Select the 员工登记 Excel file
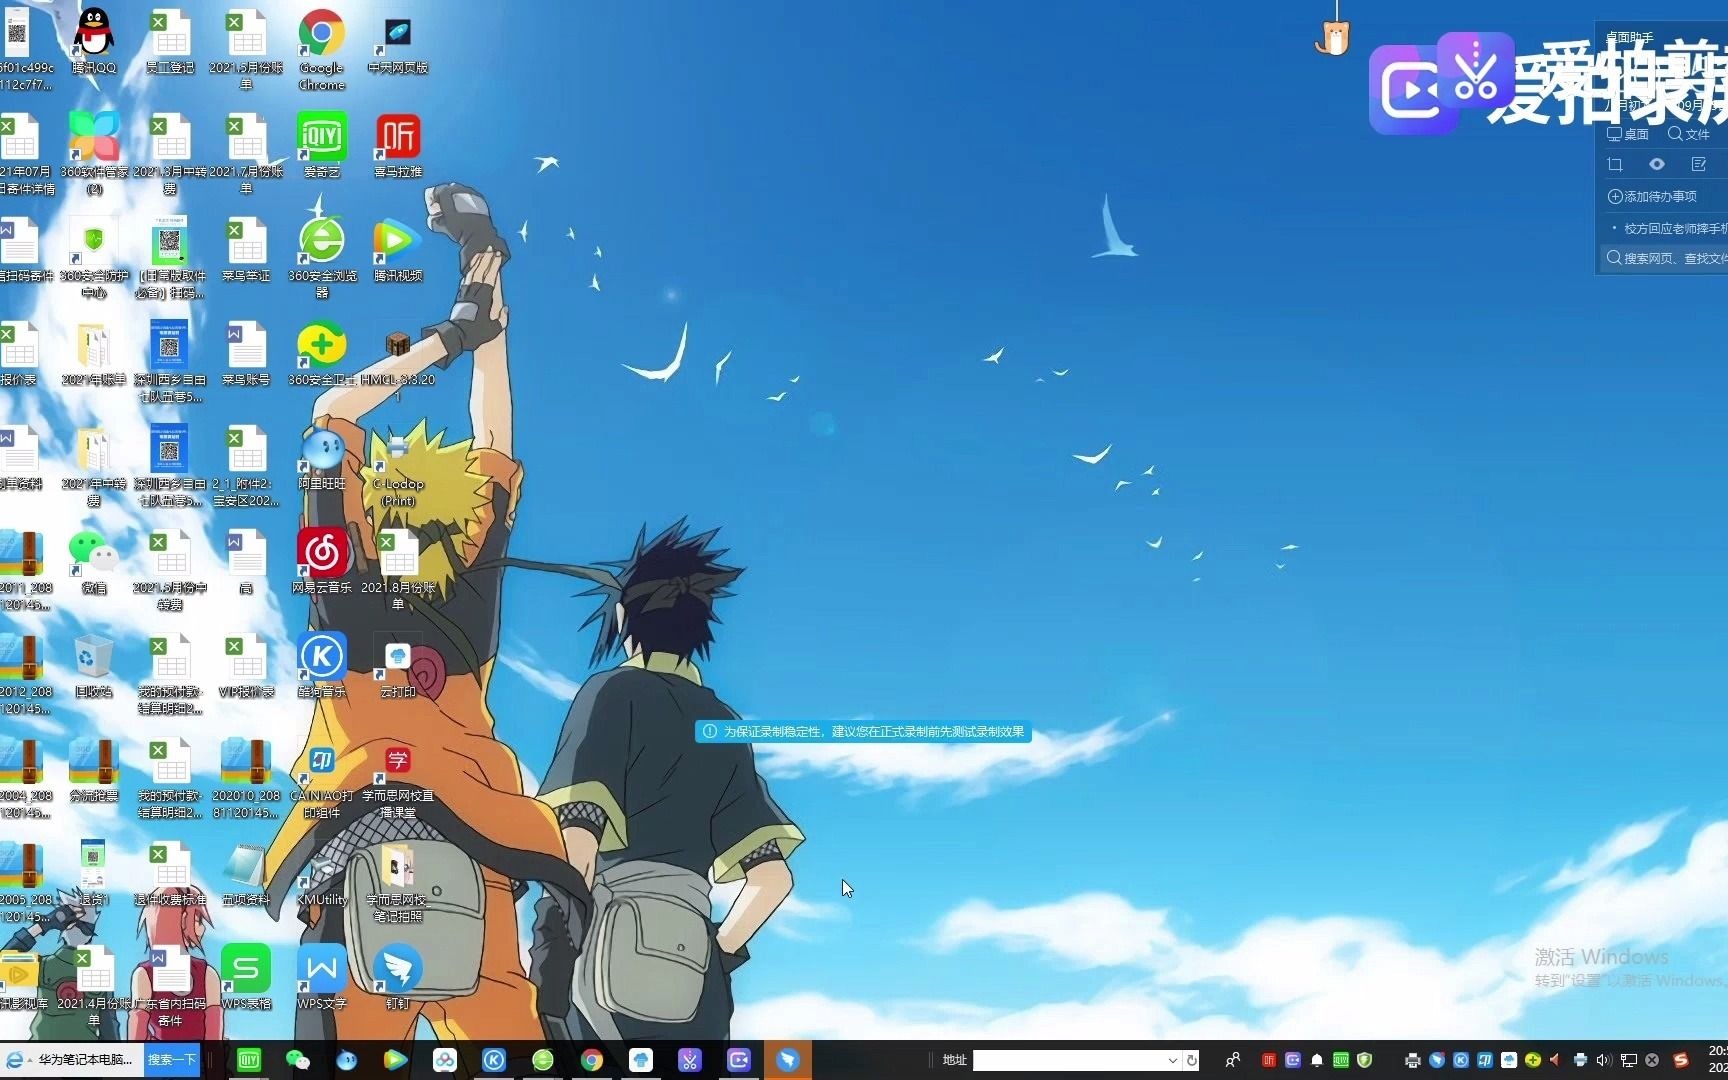The width and height of the screenshot is (1728, 1080). [x=170, y=42]
